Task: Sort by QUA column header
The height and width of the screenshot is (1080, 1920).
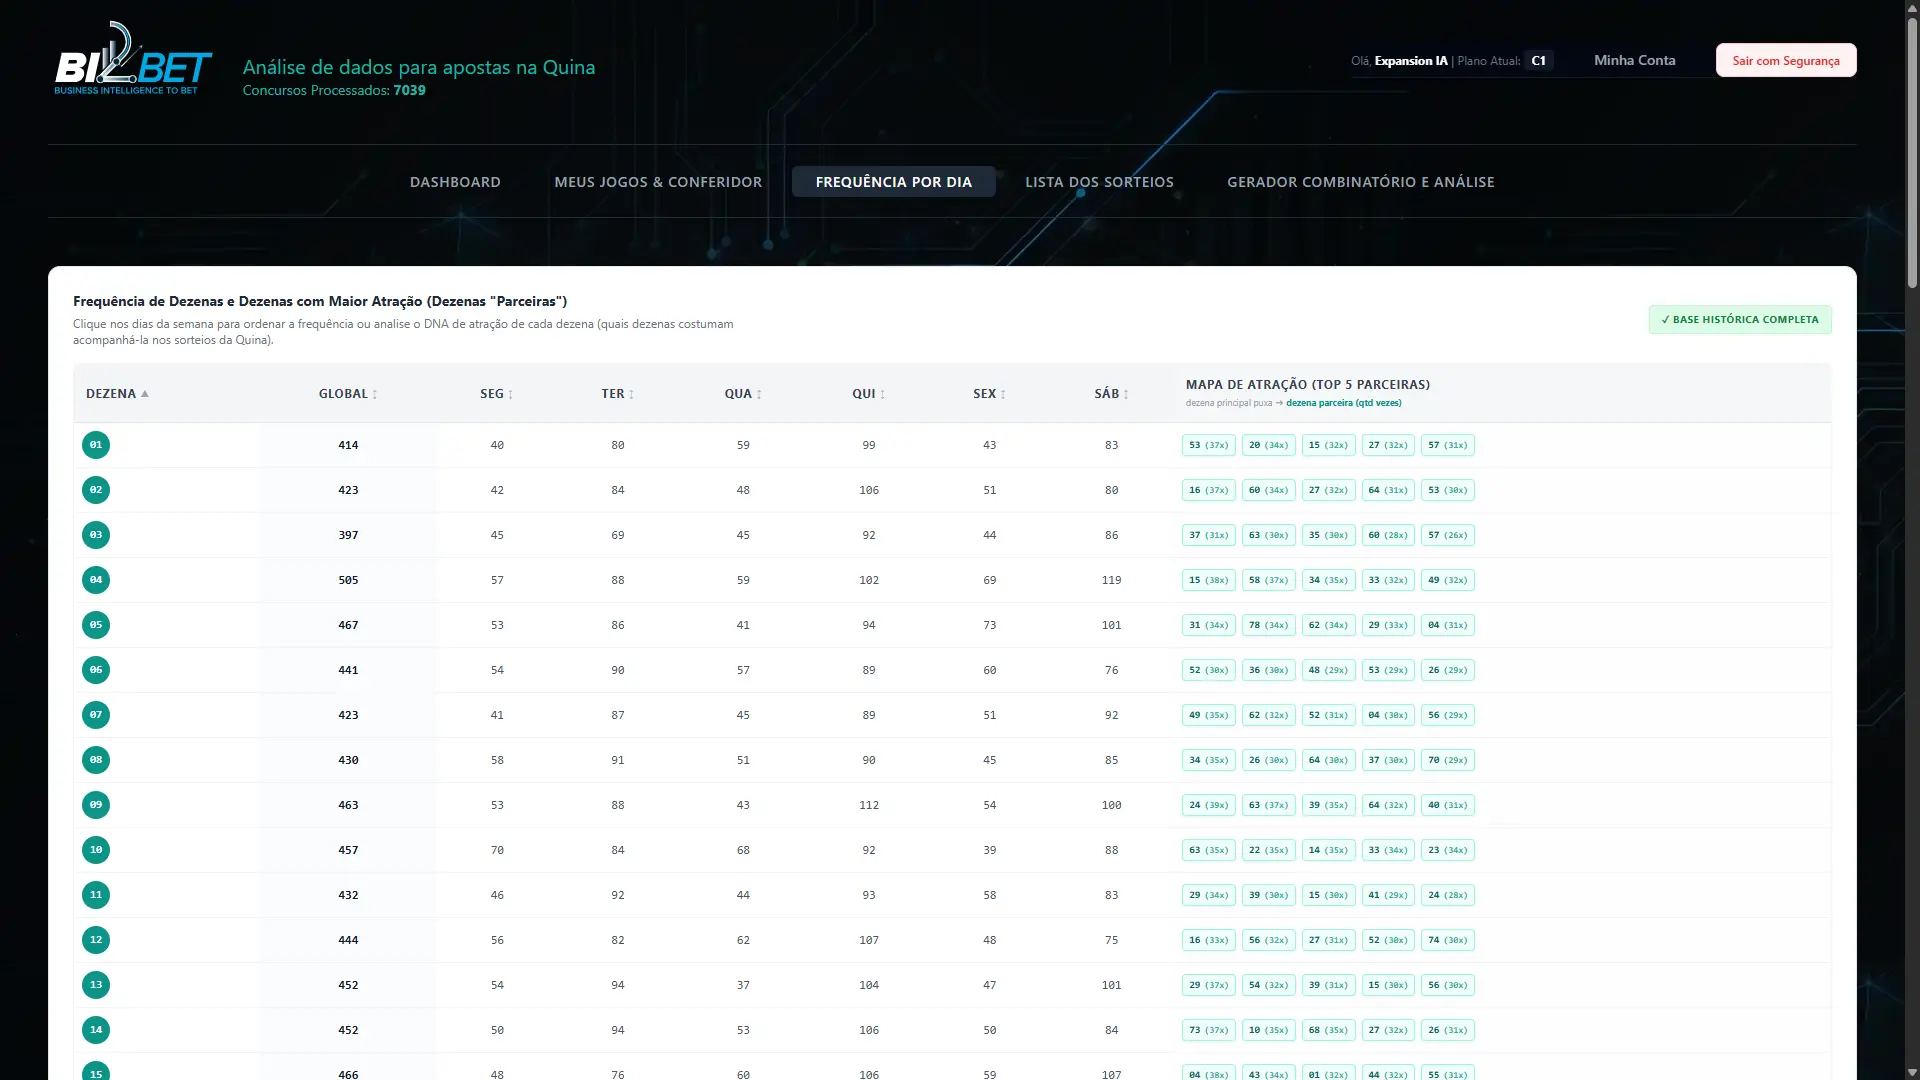Action: point(743,394)
